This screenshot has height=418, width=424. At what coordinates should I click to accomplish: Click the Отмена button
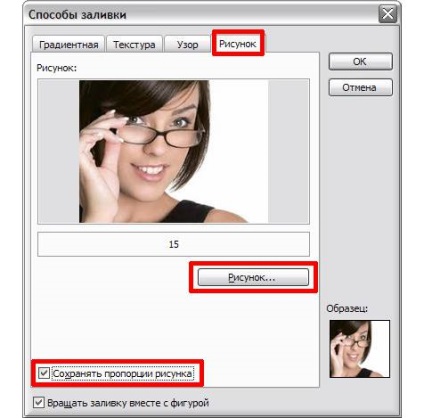tap(360, 87)
